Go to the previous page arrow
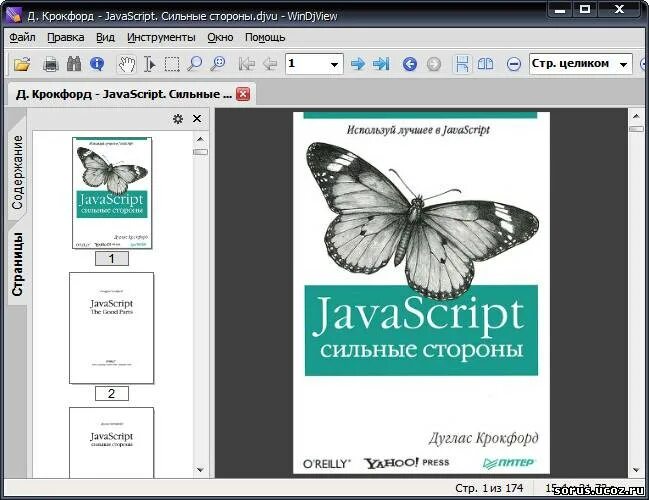This screenshot has width=649, height=500. click(x=270, y=64)
